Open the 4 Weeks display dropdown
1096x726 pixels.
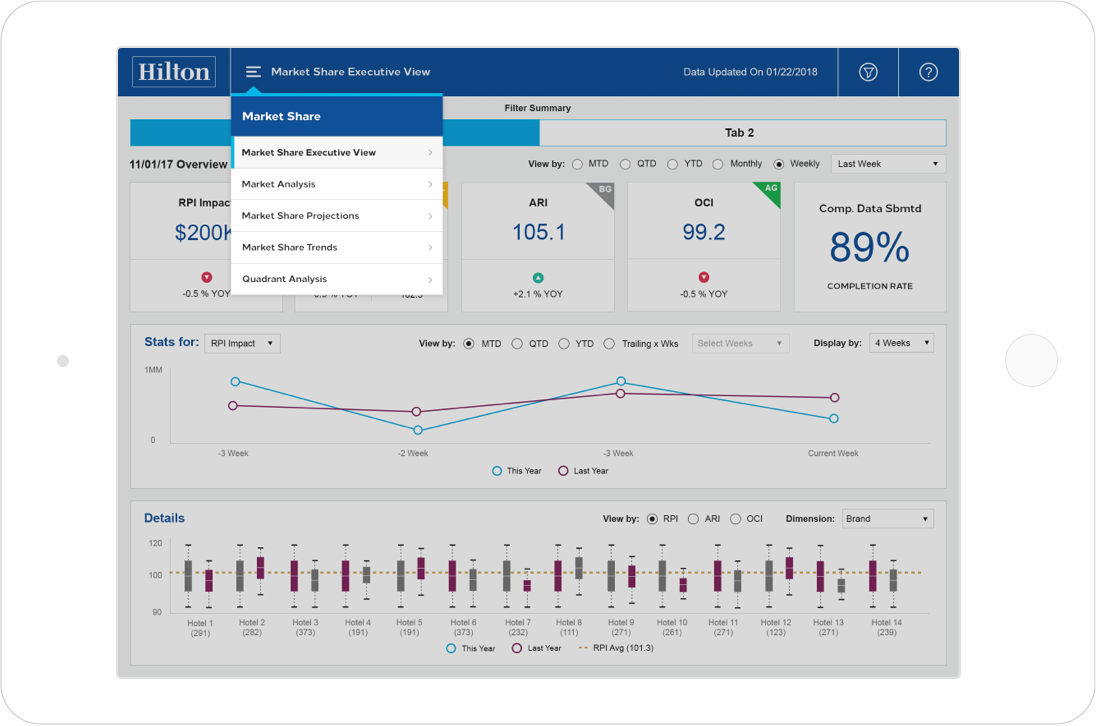pos(901,343)
